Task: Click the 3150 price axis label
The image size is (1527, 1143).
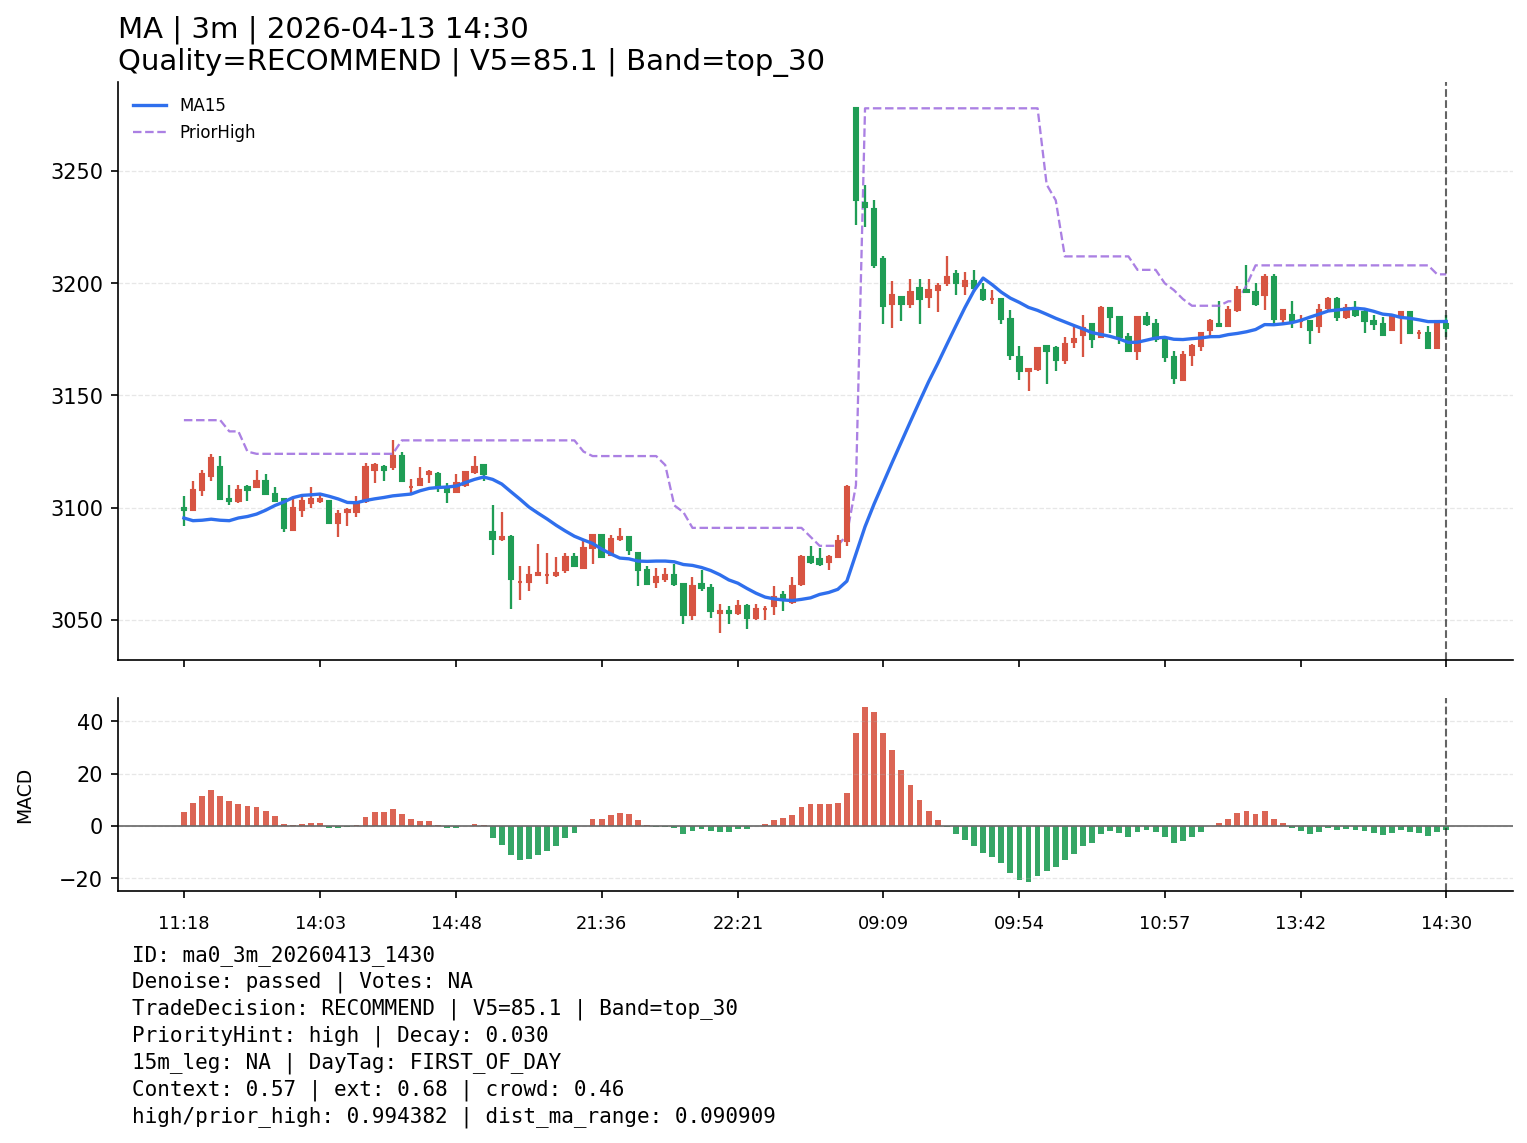Action: [x=78, y=396]
